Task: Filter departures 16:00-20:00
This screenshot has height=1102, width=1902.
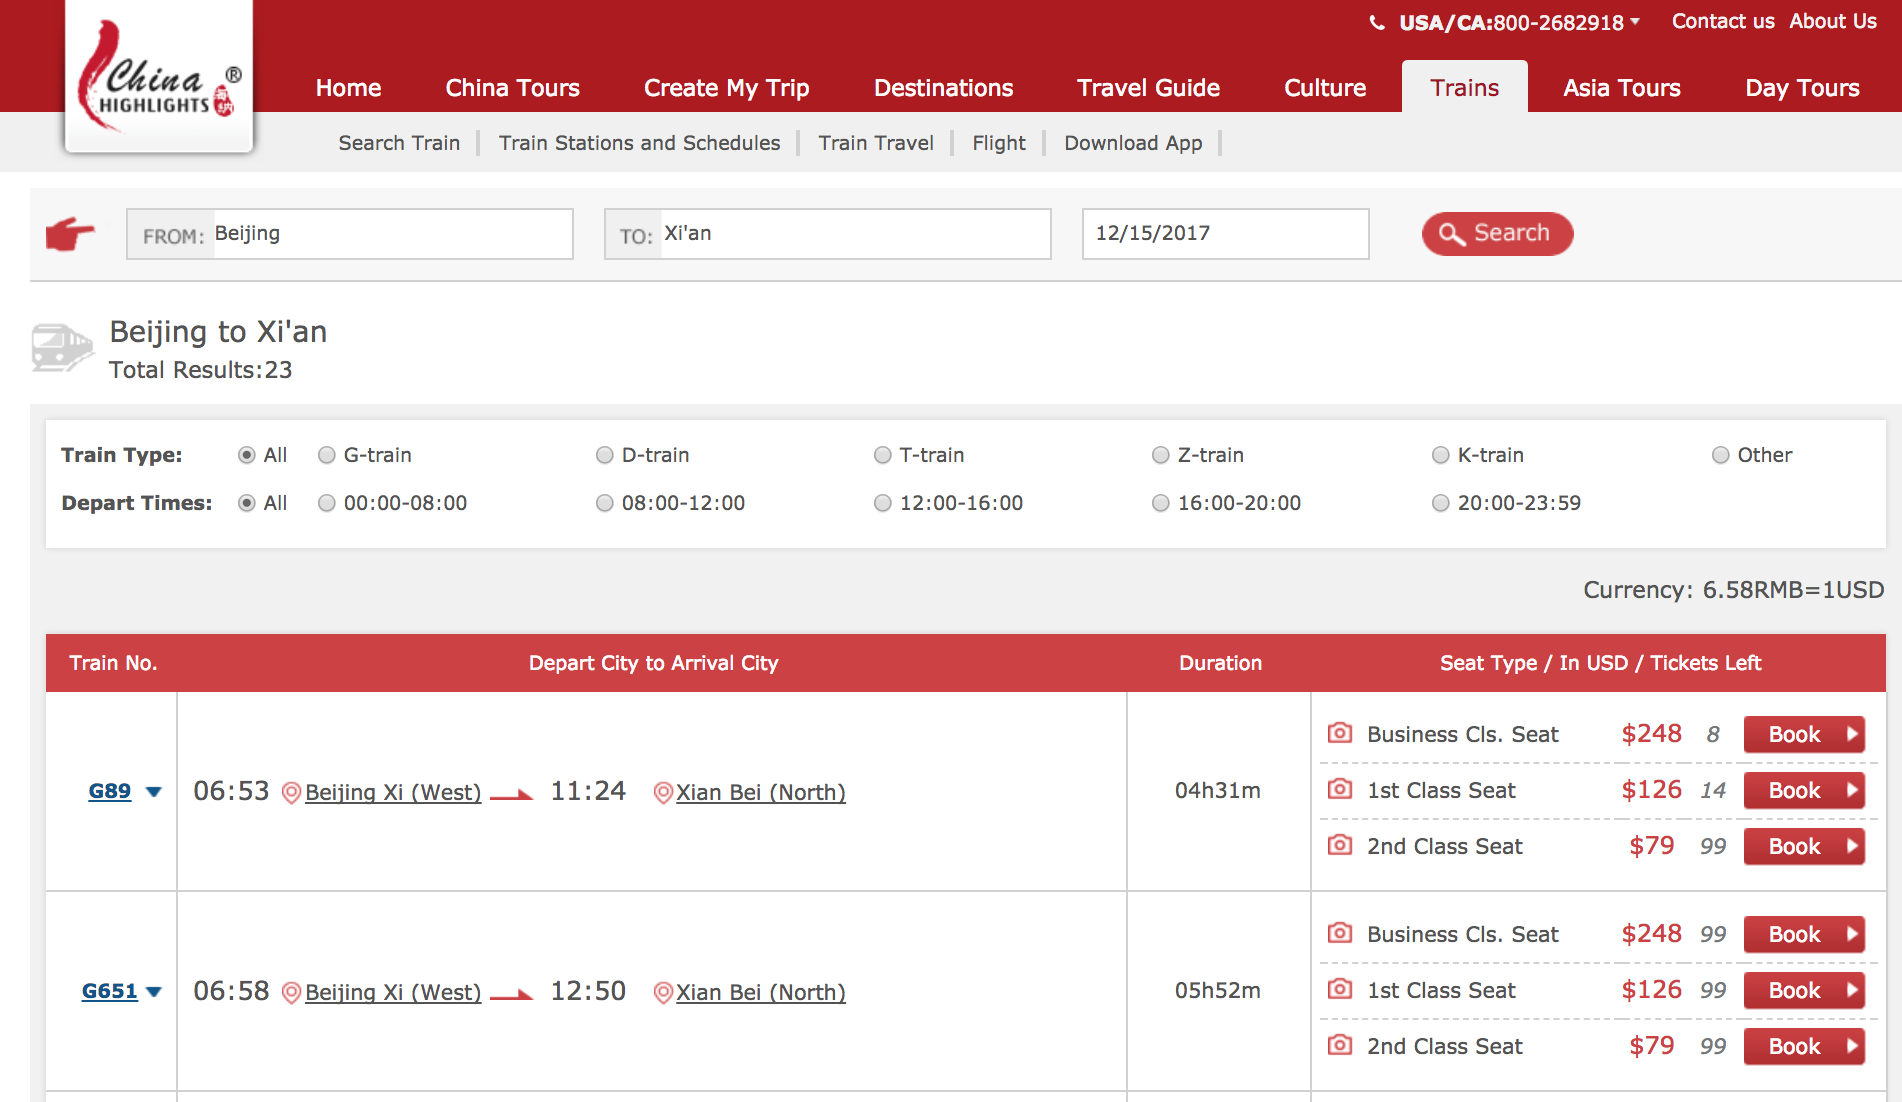Action: pyautogui.click(x=1160, y=503)
